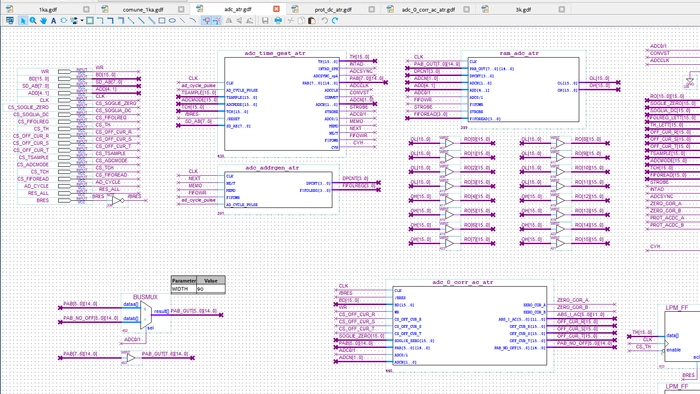Select the adc_addrgen_atr block title

click(x=272, y=168)
